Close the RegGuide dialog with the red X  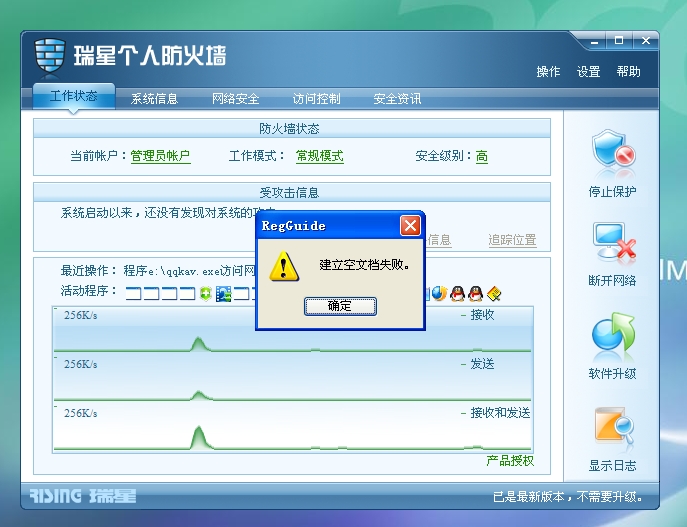pos(410,226)
